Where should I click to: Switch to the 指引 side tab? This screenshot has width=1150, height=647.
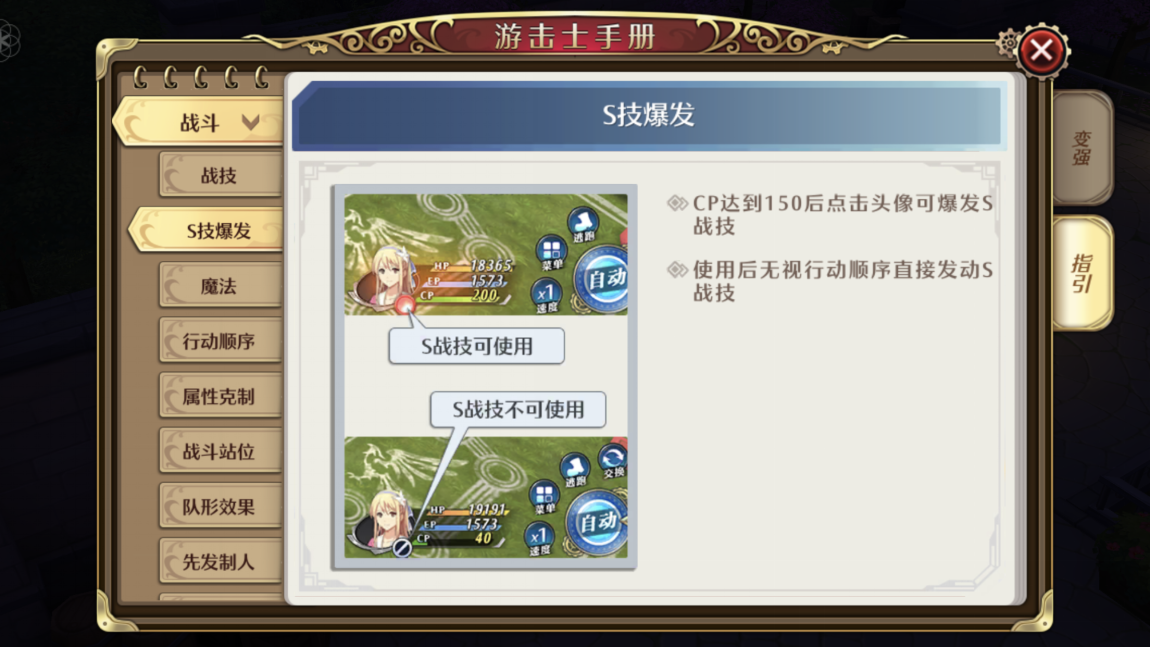[x=1083, y=272]
